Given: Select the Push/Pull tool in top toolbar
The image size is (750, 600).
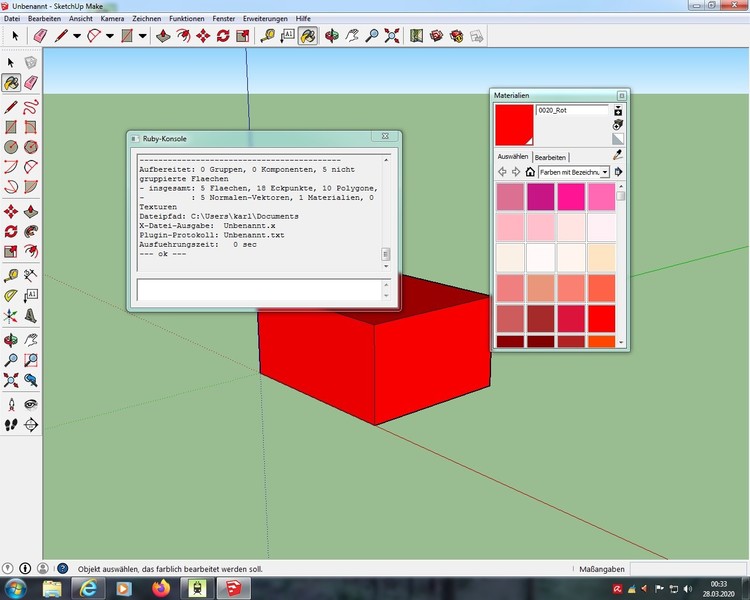Looking at the screenshot, I should pyautogui.click(x=164, y=35).
